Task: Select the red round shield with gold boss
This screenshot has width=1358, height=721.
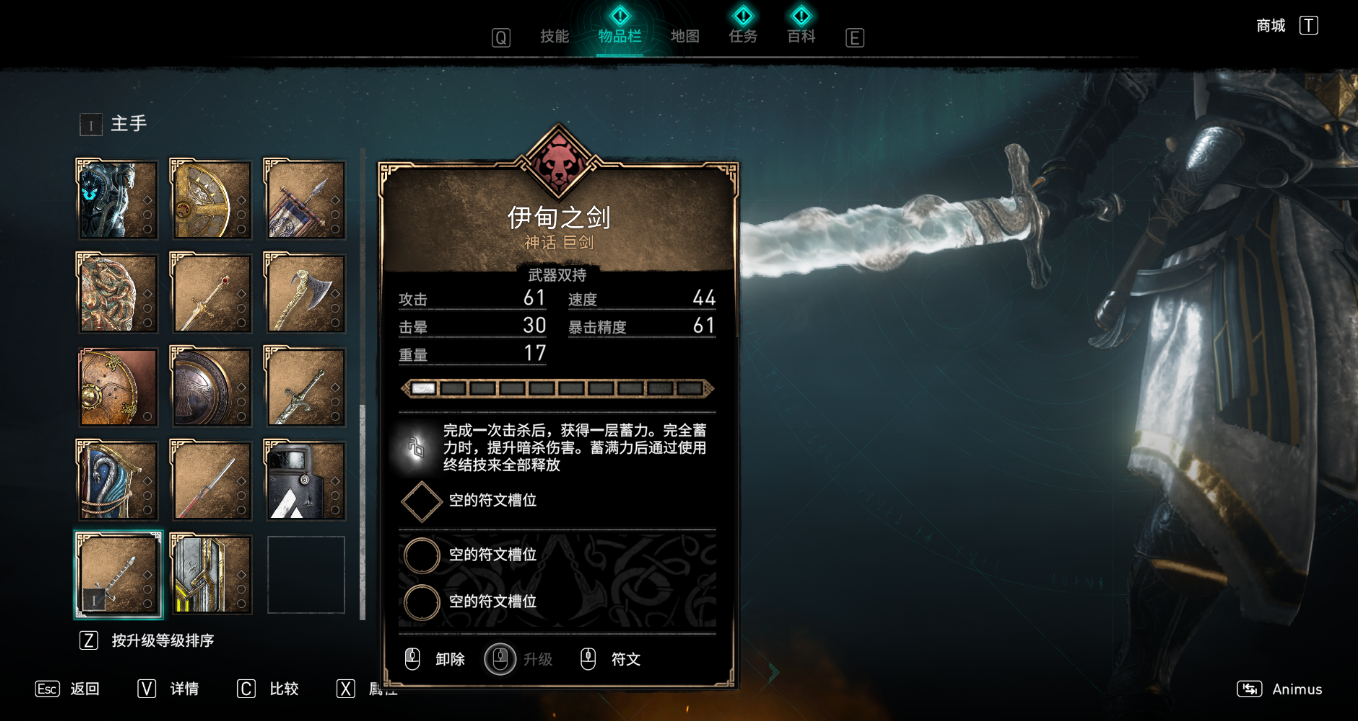Action: [117, 386]
